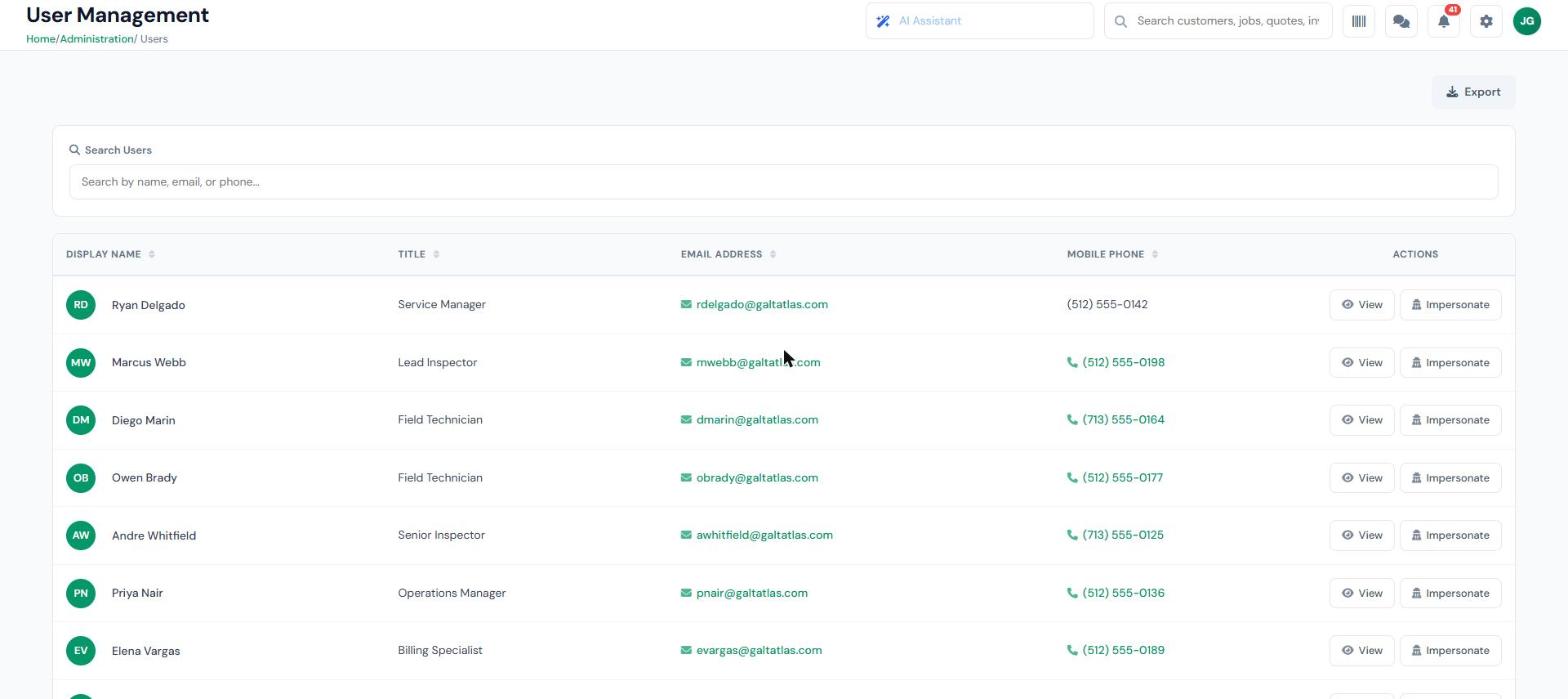Click phone number (512) 555-0142
1568x699 pixels.
pos(1107,304)
